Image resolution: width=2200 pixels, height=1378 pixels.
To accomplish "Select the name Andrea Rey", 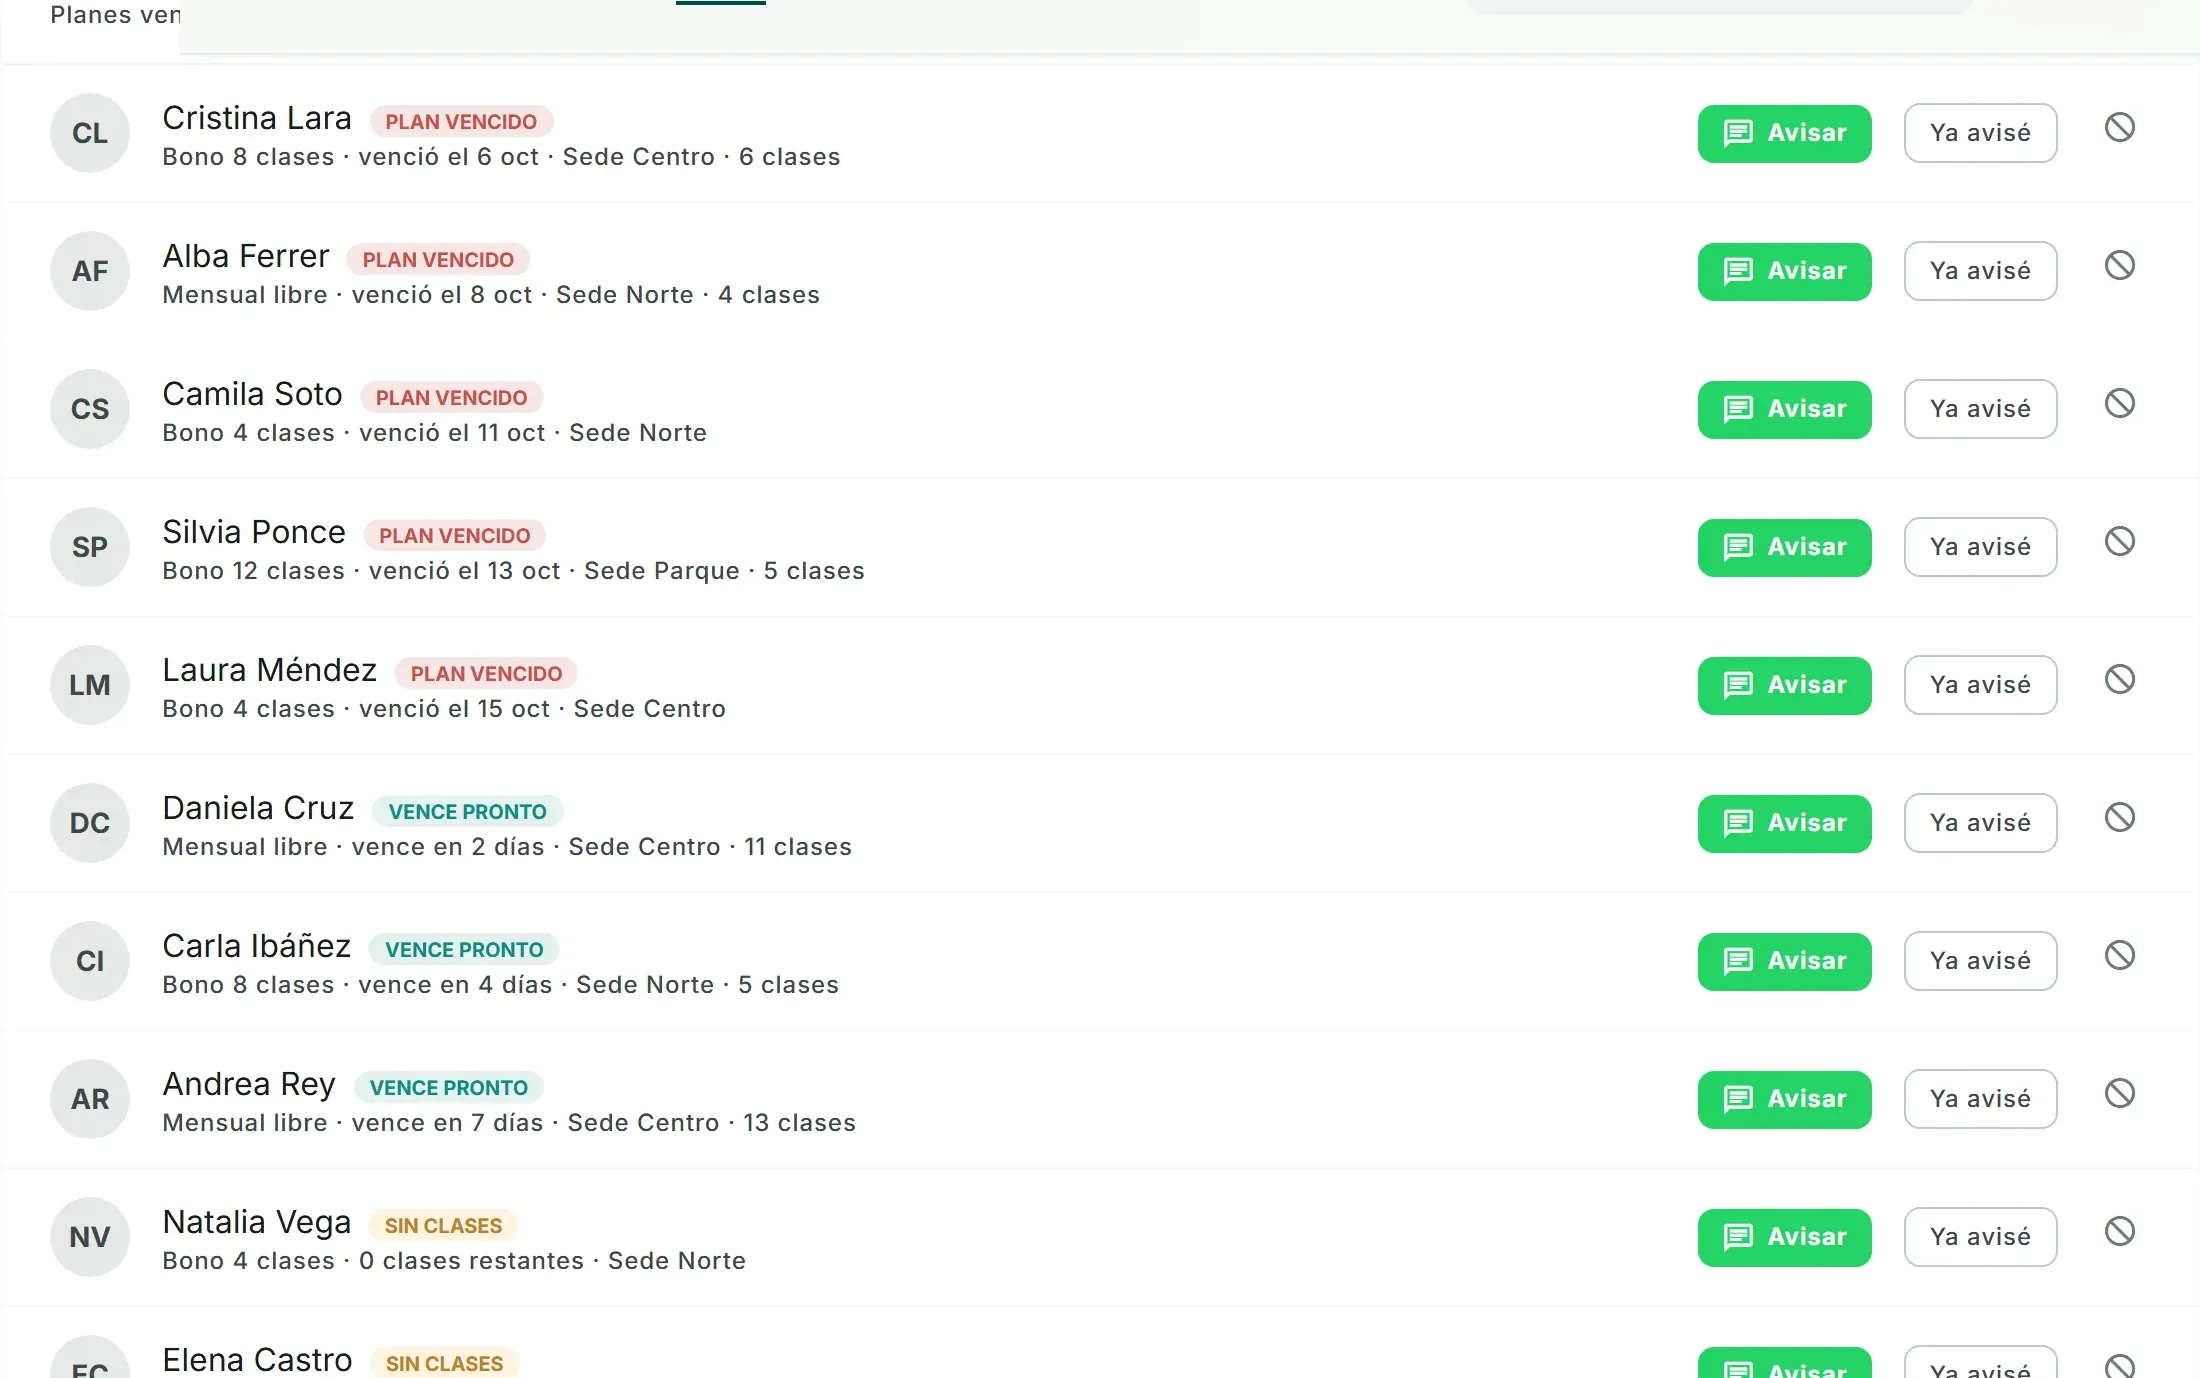I will tap(249, 1084).
